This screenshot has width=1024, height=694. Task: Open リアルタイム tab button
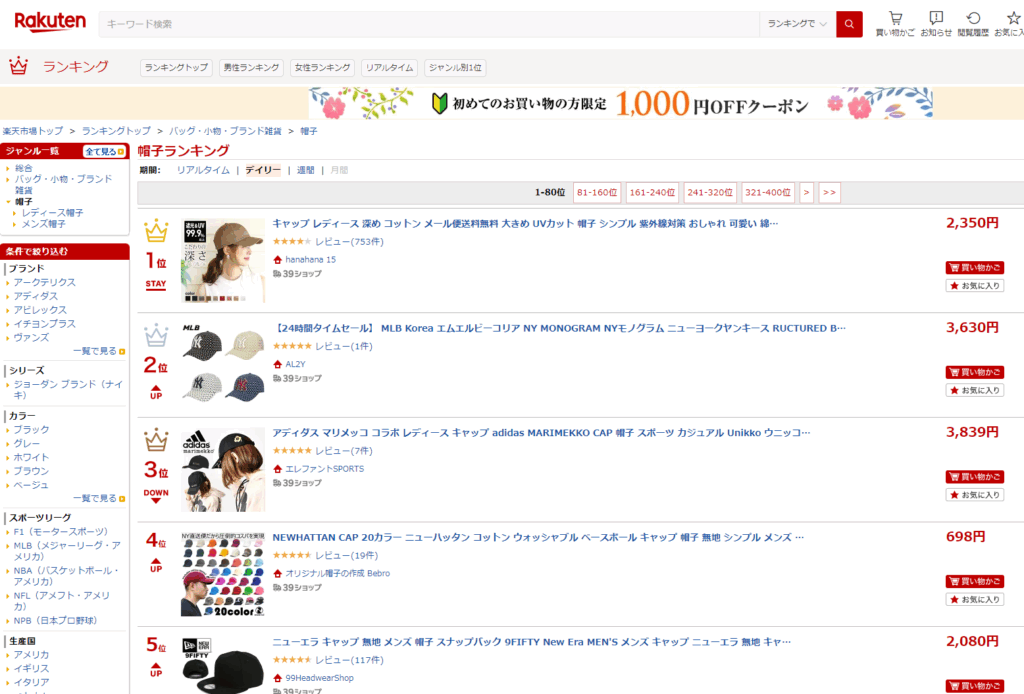[x=389, y=67]
